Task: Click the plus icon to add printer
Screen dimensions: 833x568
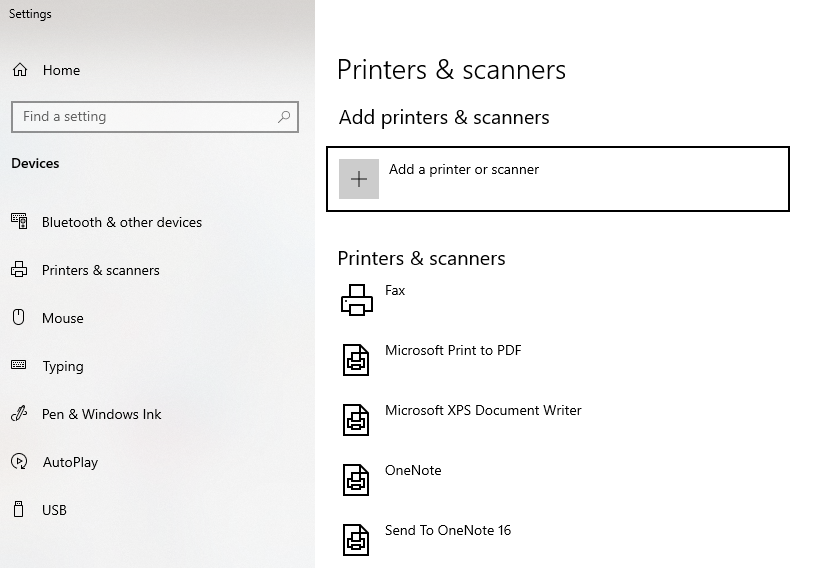Action: (359, 179)
